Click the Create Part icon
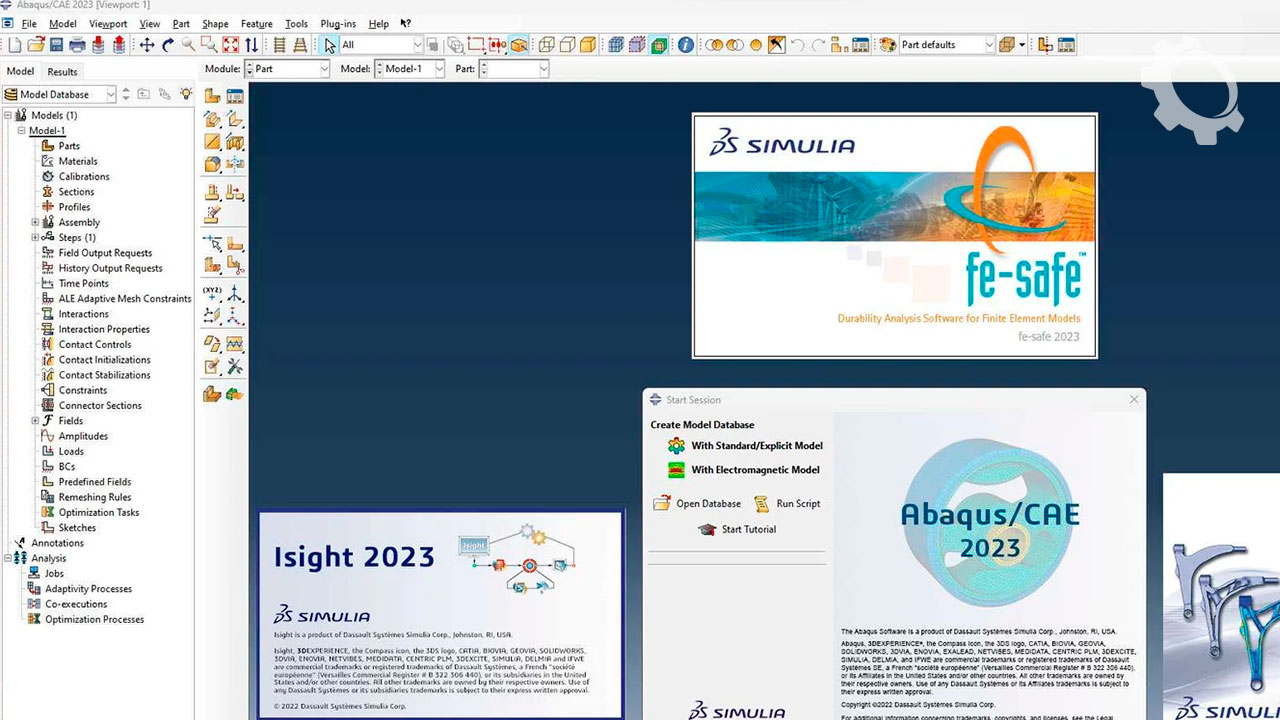This screenshot has width=1280, height=720. tap(212, 96)
